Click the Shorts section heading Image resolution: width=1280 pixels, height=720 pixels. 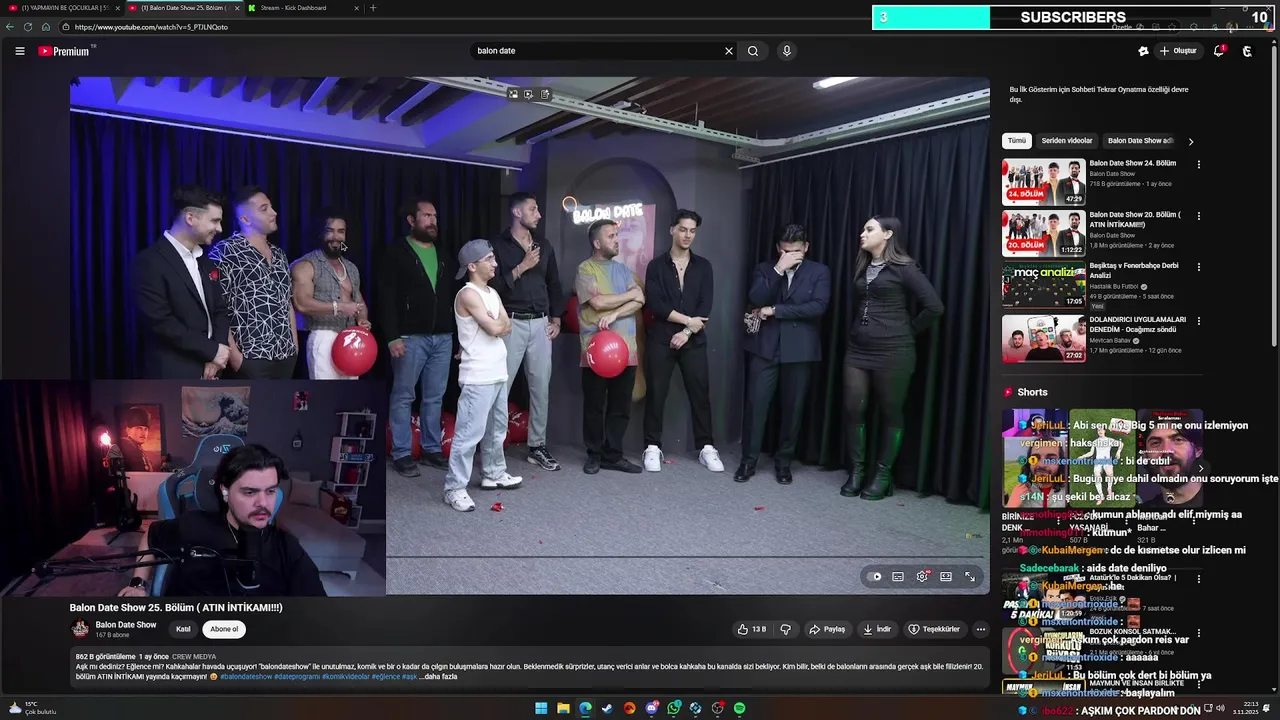click(x=1032, y=392)
